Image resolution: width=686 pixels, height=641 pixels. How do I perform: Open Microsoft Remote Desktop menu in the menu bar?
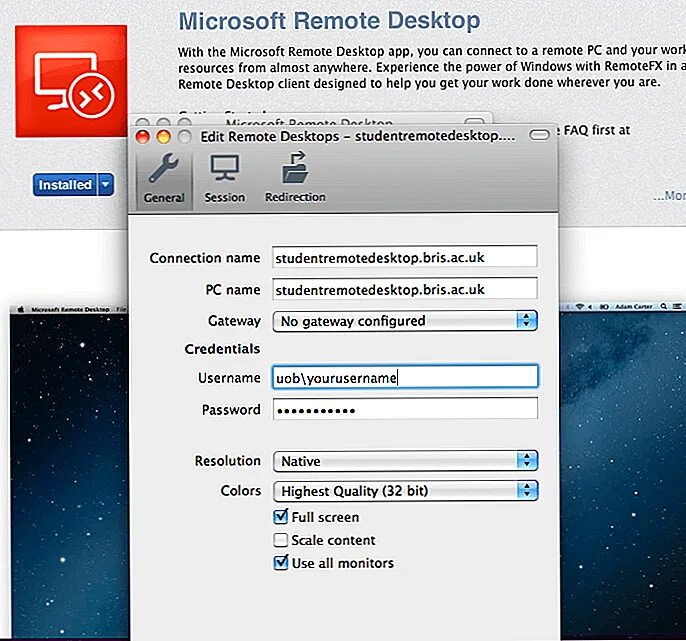tap(70, 309)
